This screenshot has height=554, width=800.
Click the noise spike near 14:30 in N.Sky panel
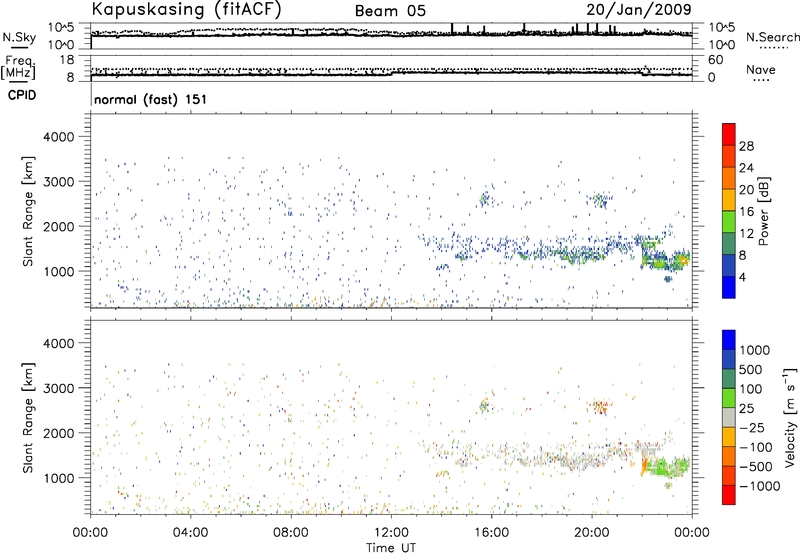point(452,29)
